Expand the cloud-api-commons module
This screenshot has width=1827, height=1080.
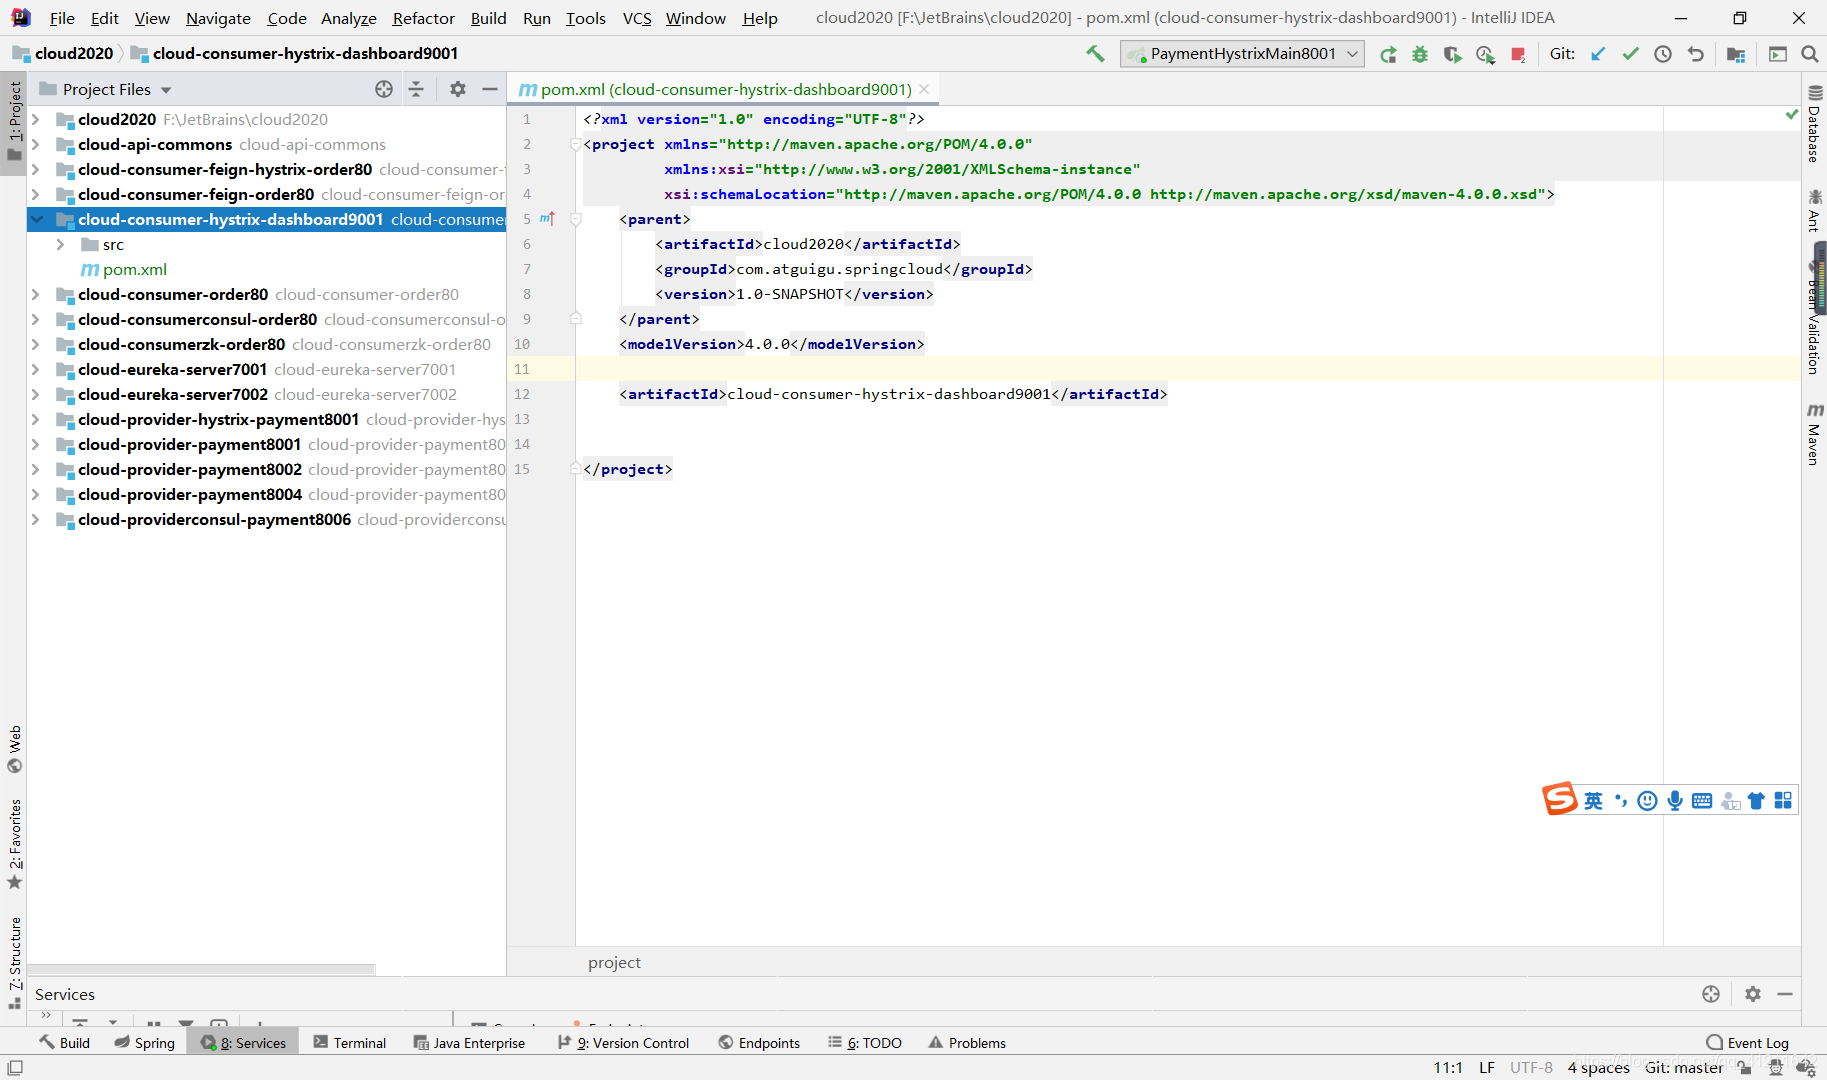(x=36, y=144)
